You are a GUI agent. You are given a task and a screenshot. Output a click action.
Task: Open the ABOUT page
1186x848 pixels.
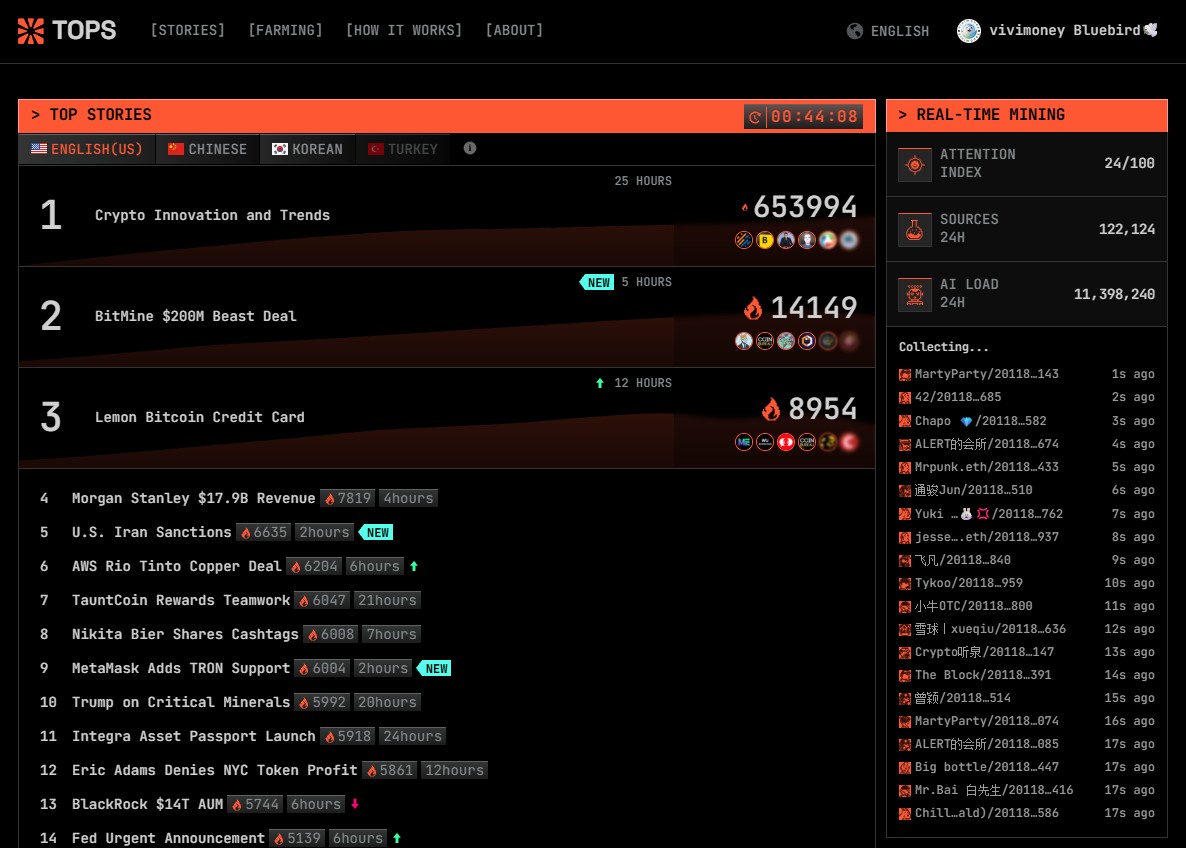[514, 30]
